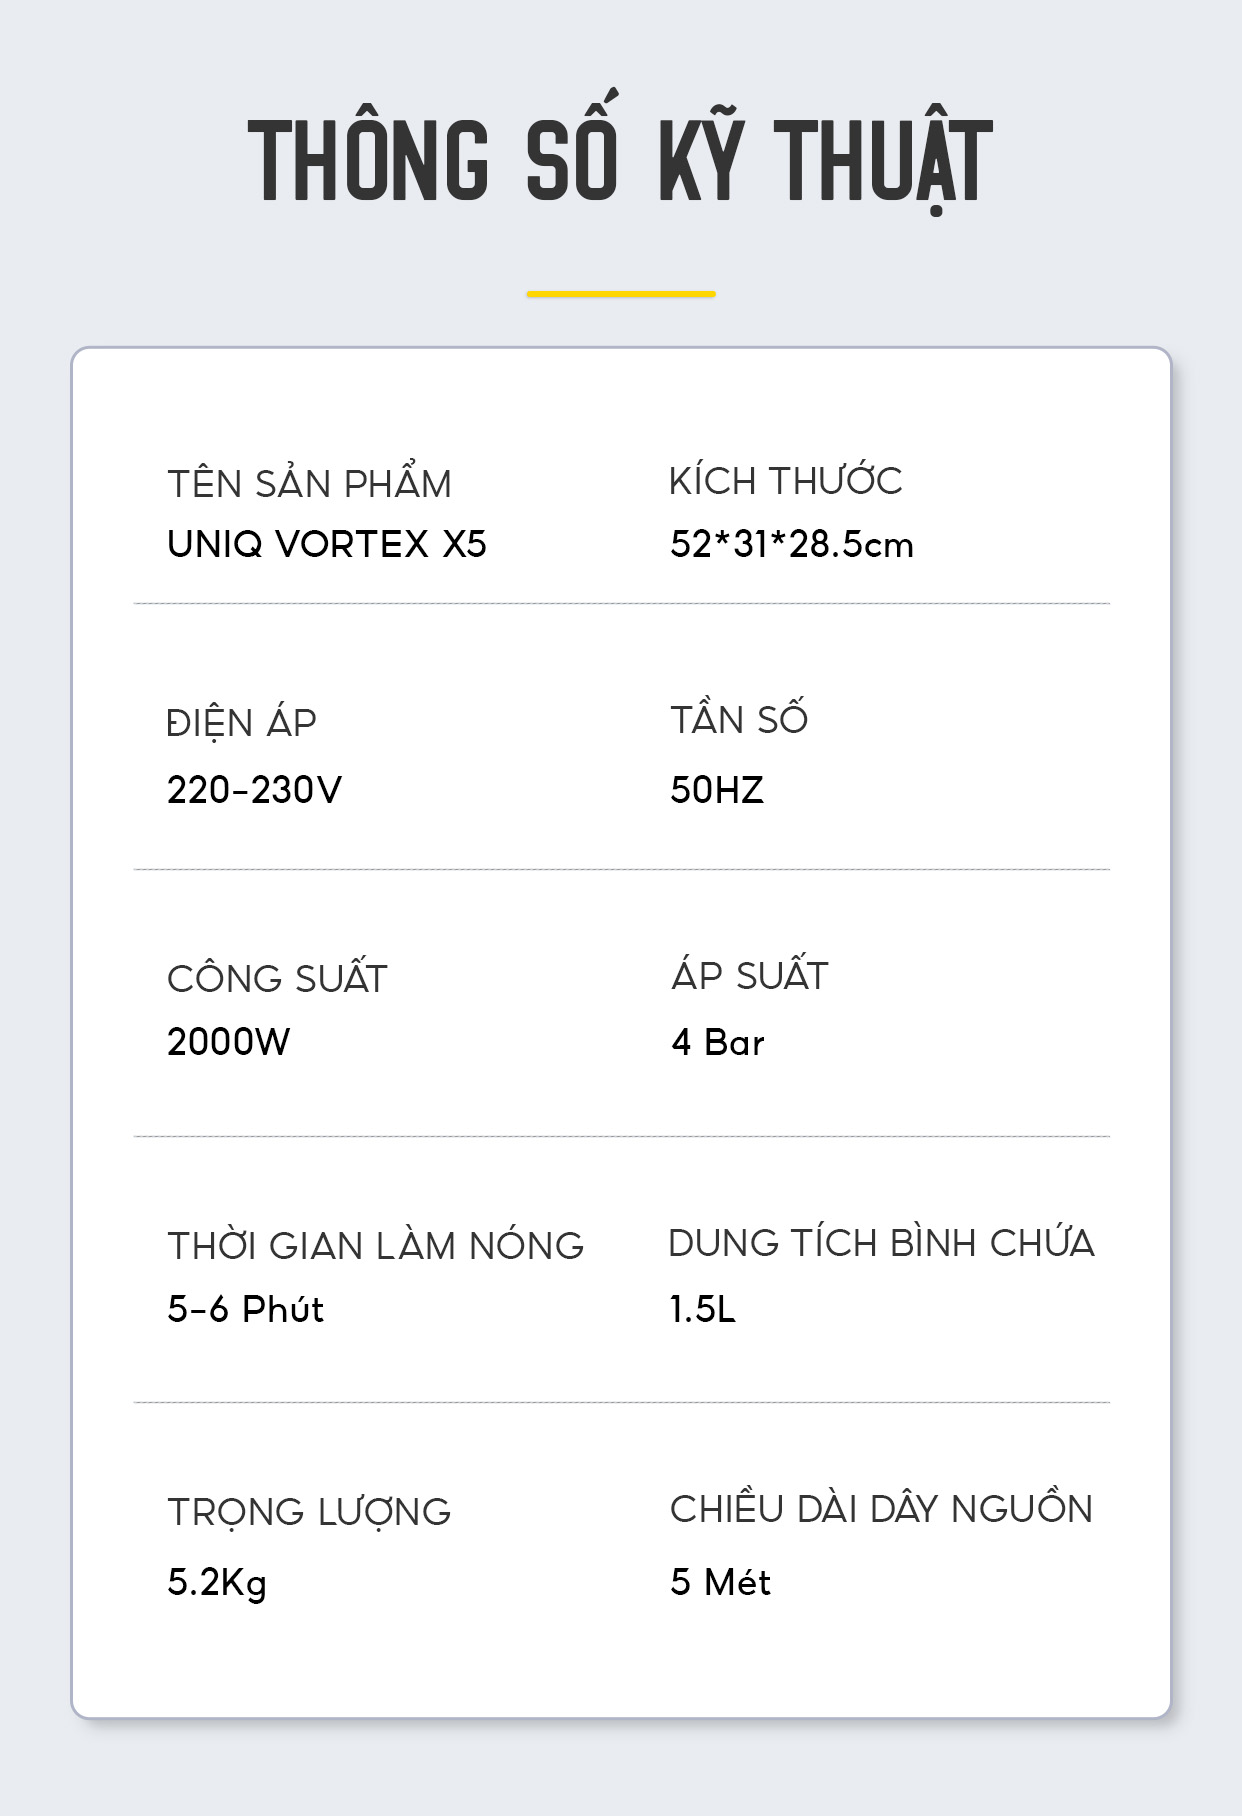
Task: Click the UNIQ VORTEX X5 product name
Action: point(327,544)
